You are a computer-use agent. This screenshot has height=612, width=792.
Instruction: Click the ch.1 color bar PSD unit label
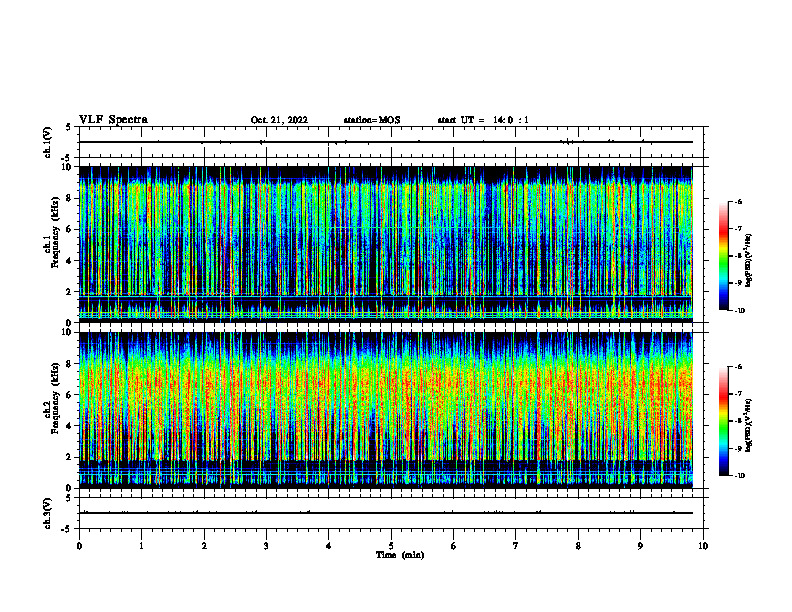pyautogui.click(x=749, y=260)
